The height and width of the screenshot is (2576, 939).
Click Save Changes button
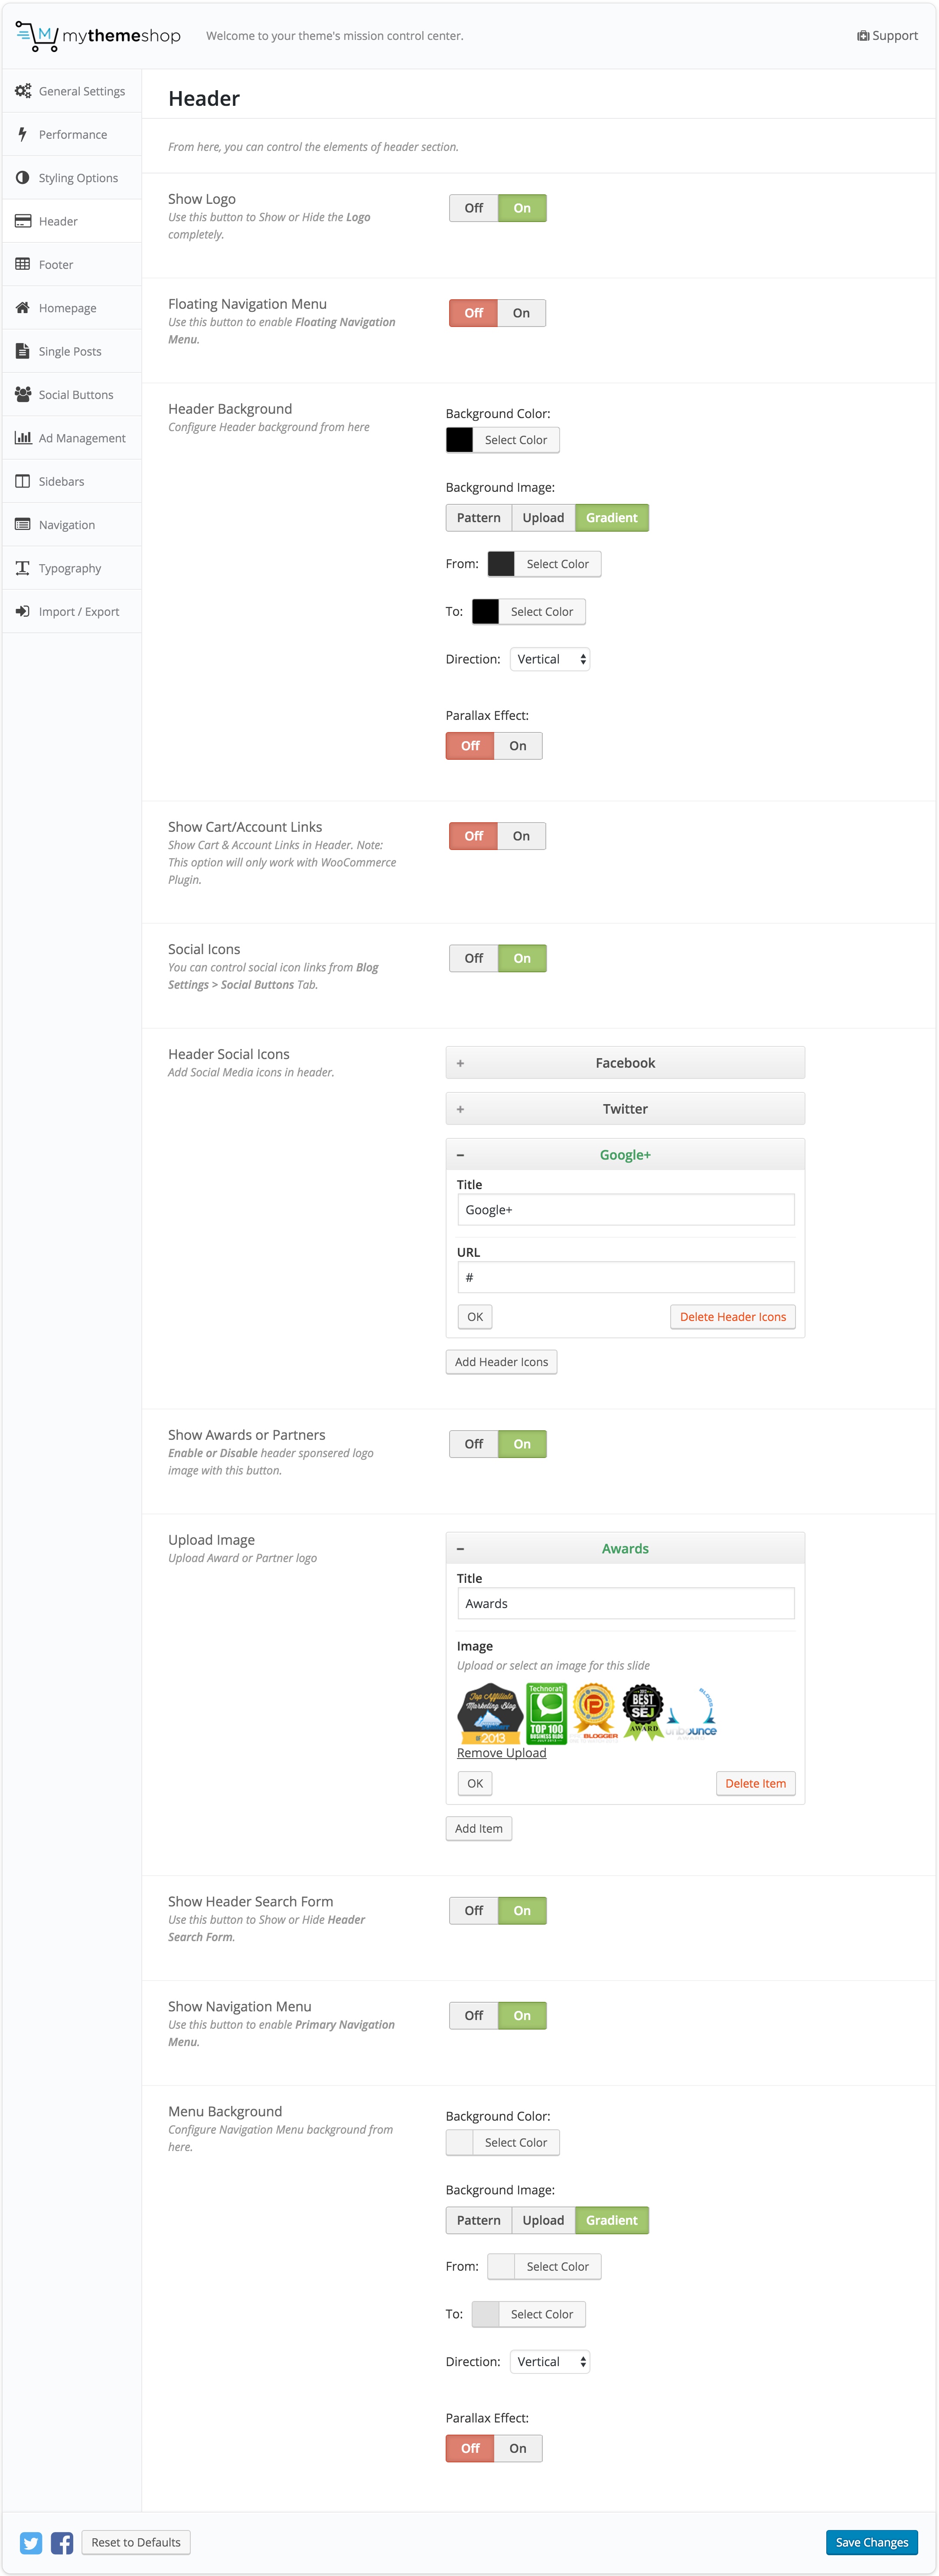(x=872, y=2542)
